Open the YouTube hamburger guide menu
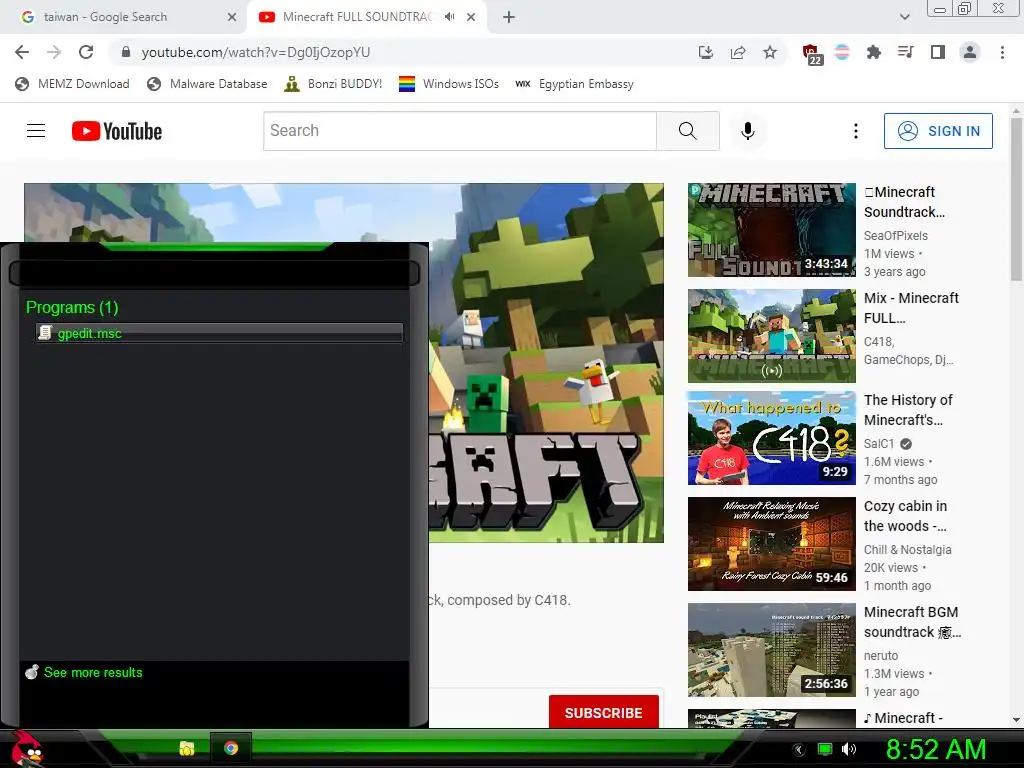Image resolution: width=1024 pixels, height=768 pixels. pyautogui.click(x=36, y=131)
